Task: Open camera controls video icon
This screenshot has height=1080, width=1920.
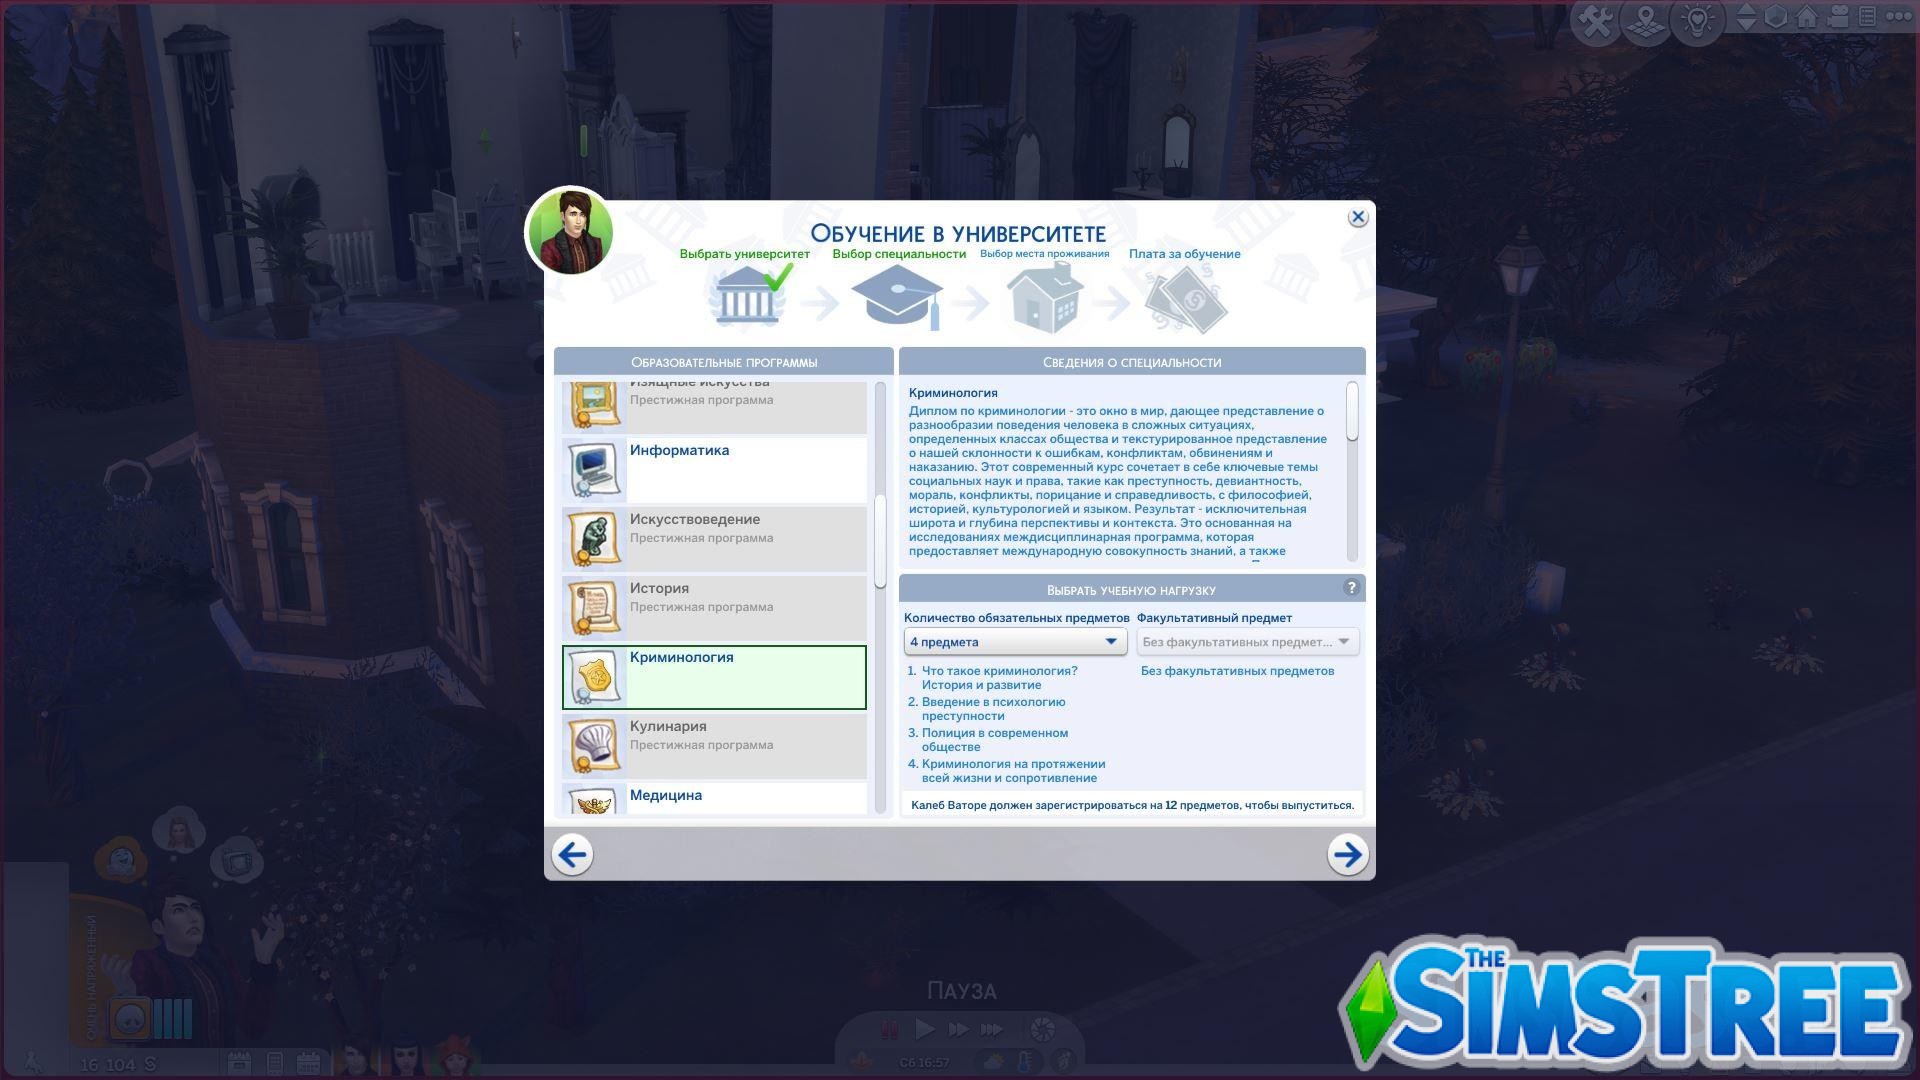Action: (1837, 17)
